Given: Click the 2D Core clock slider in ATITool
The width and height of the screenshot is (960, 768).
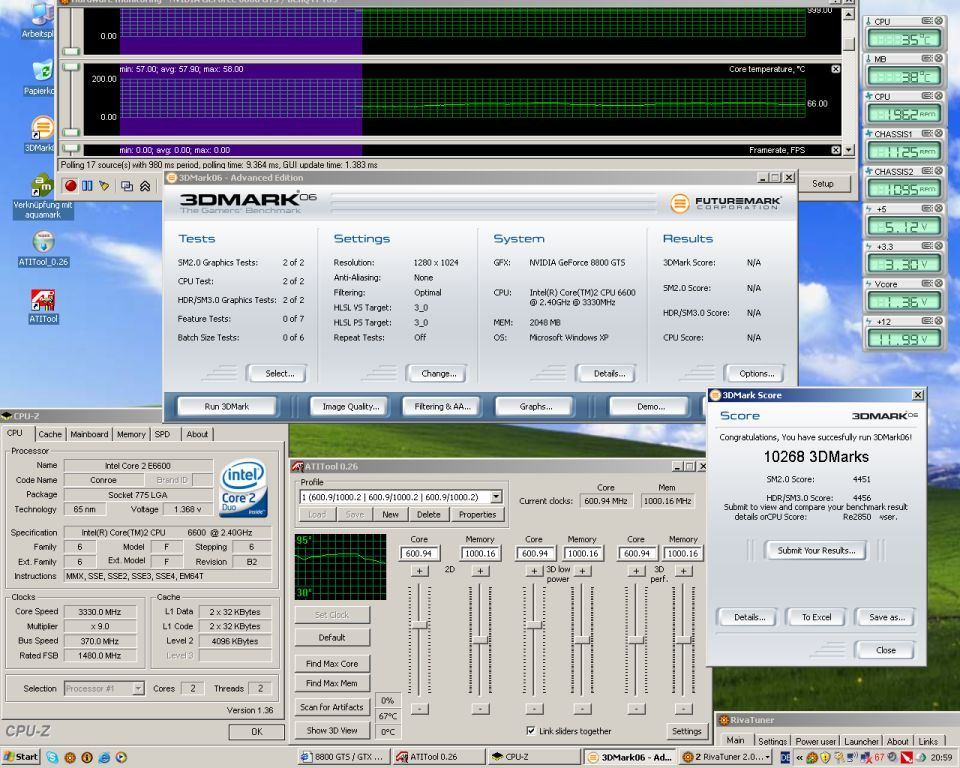Looking at the screenshot, I should [419, 625].
